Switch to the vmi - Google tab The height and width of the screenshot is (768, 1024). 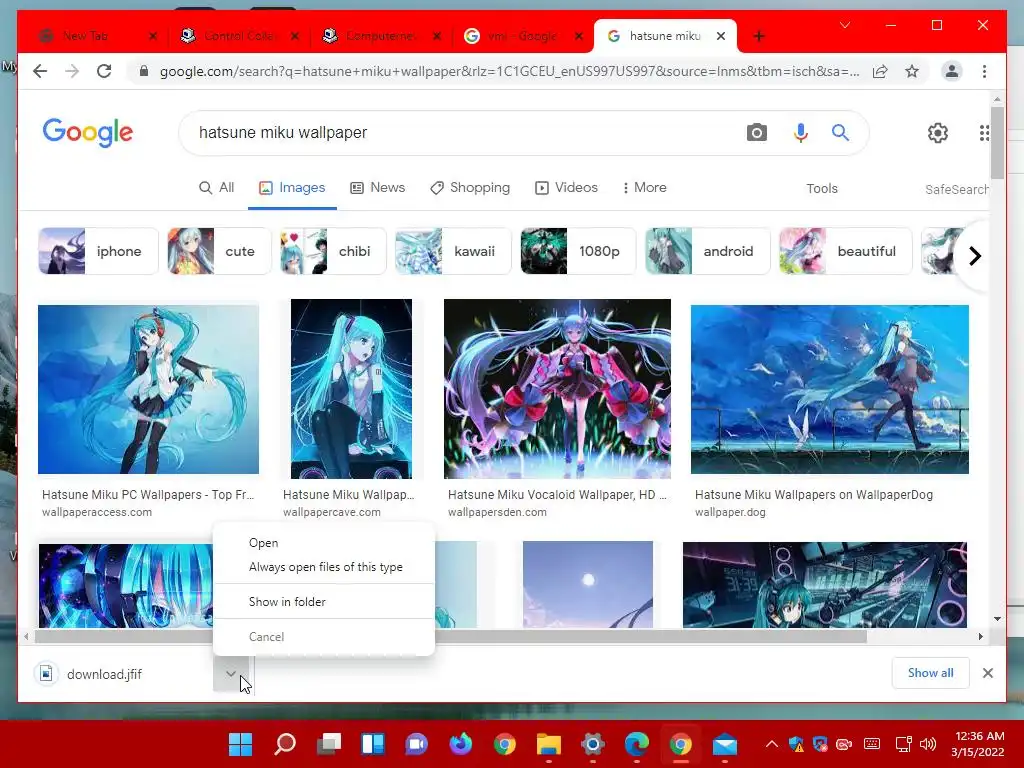coord(522,36)
